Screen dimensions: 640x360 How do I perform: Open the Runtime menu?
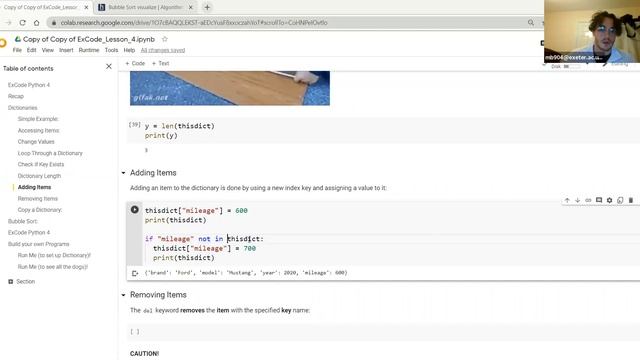(x=89, y=50)
